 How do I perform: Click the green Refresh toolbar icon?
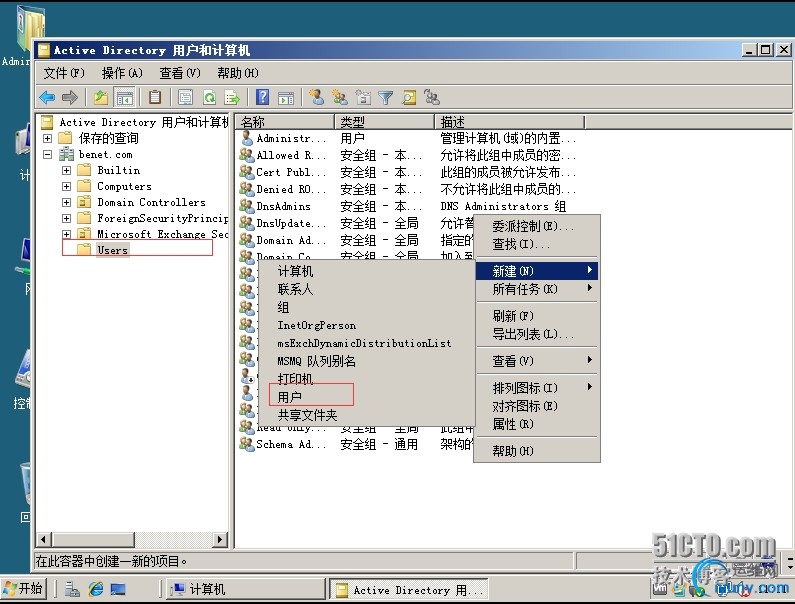pos(209,97)
